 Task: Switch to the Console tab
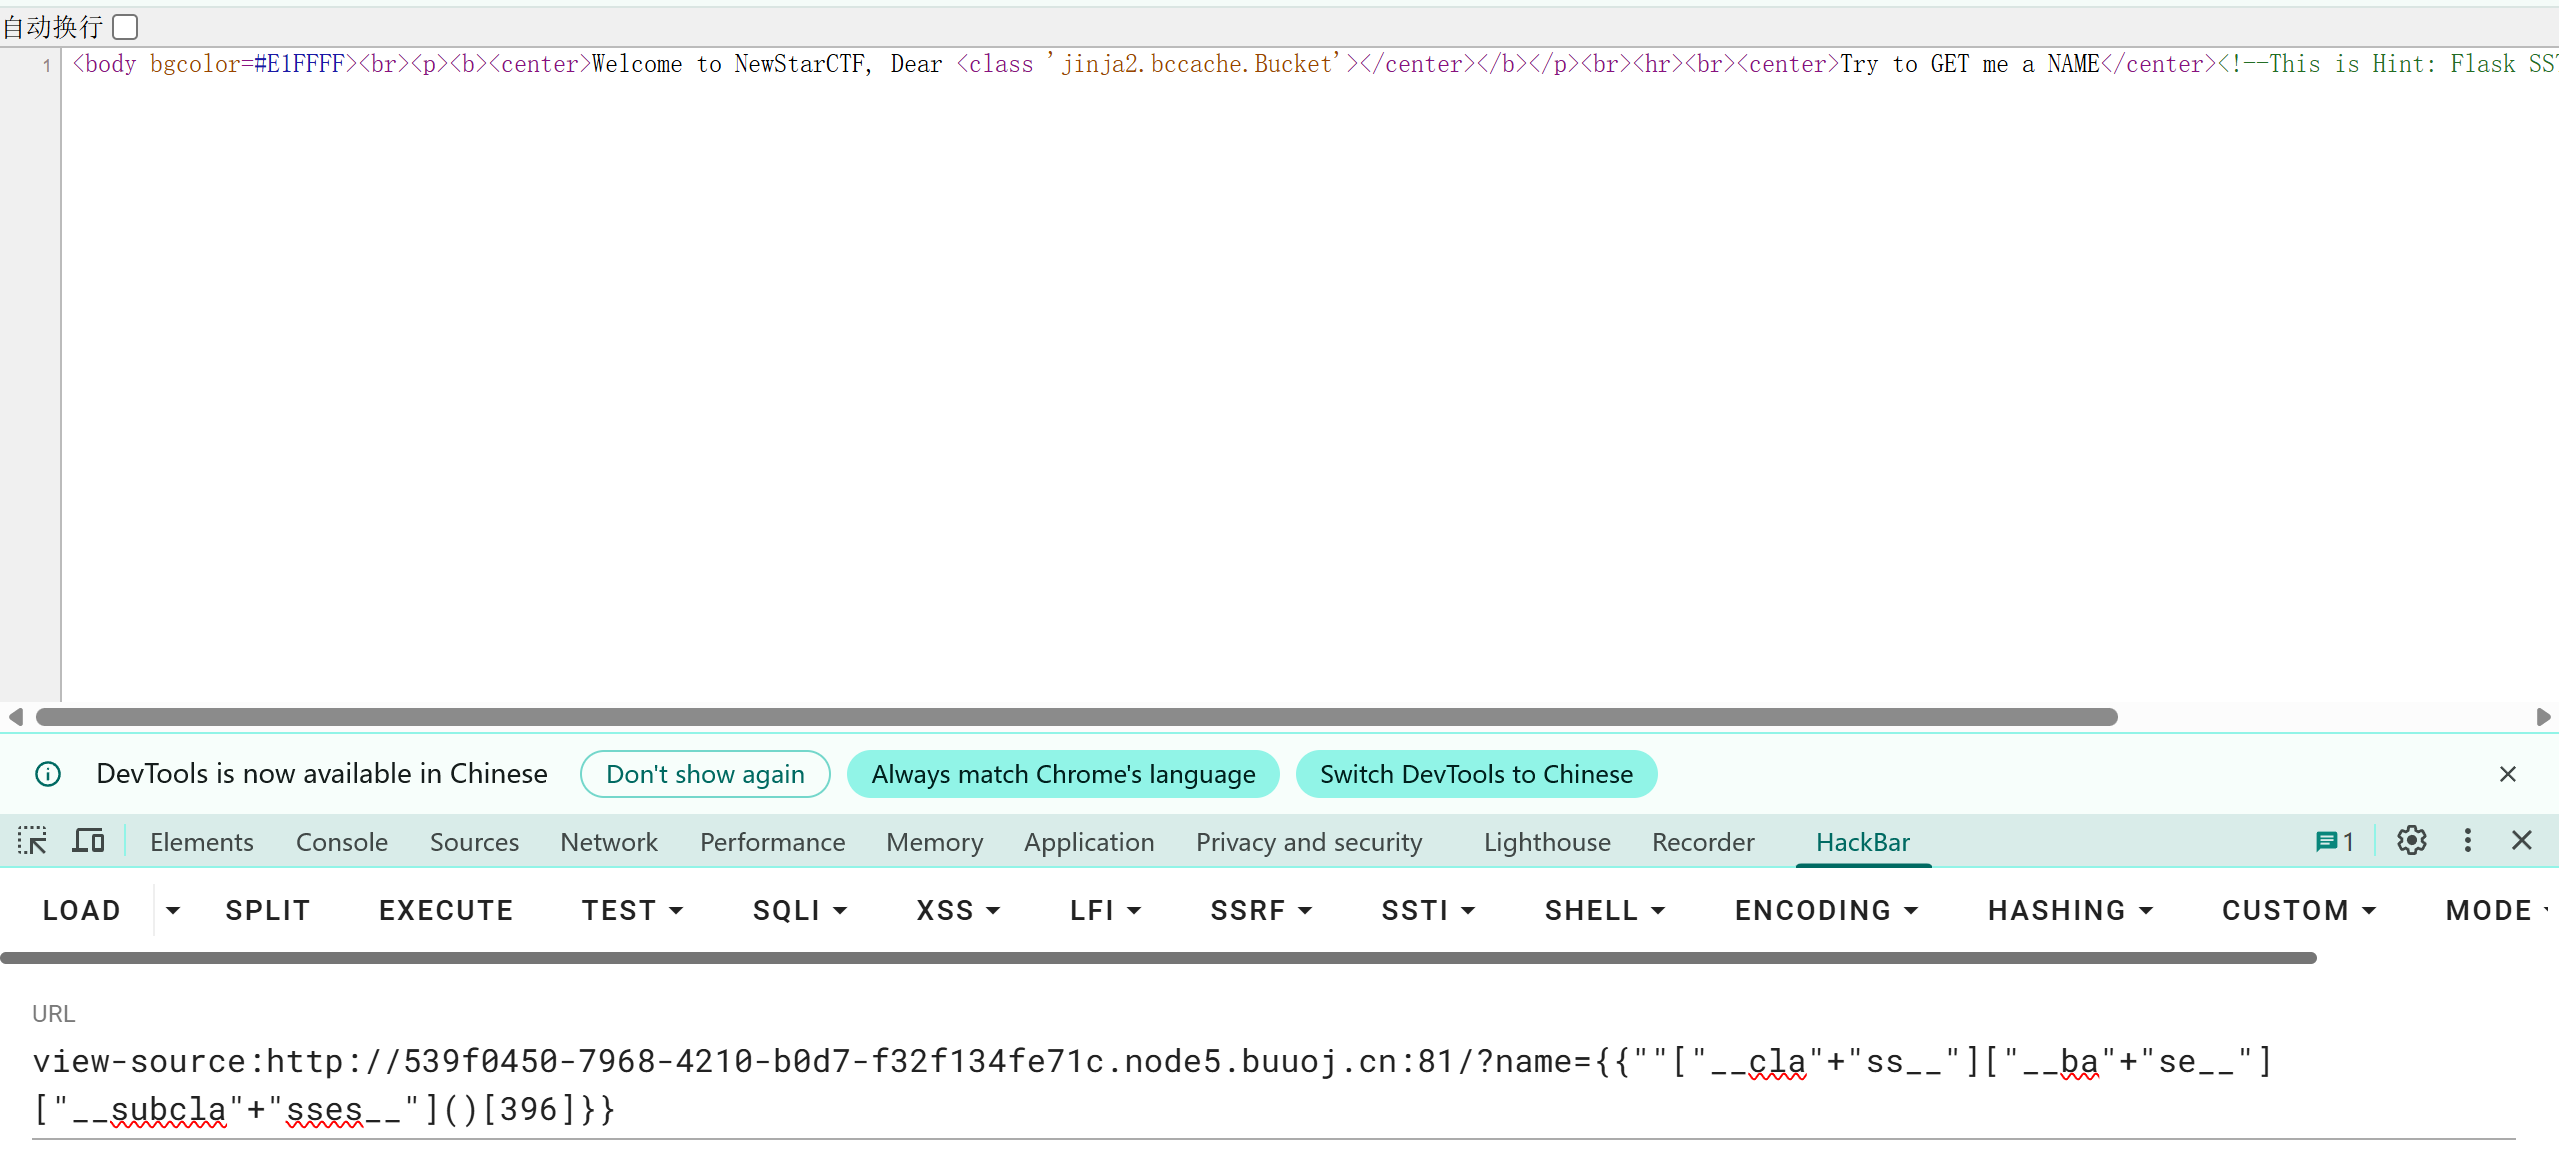[341, 842]
